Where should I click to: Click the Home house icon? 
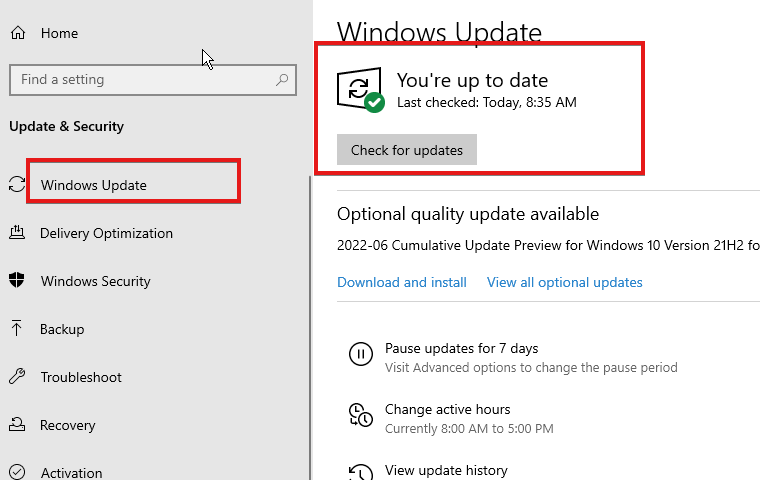[x=18, y=33]
